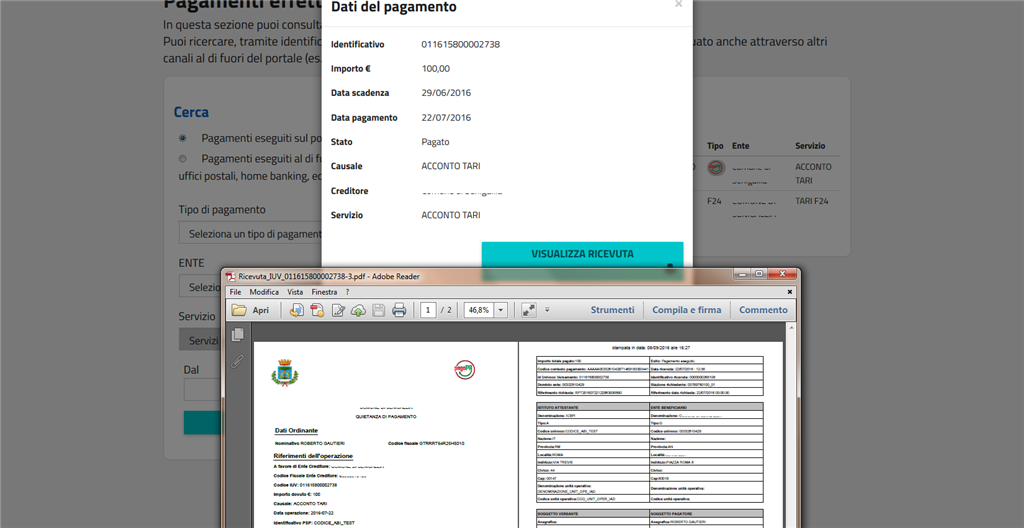Select 'Pagamenti eseguiti sul portale' radio button

182,138
